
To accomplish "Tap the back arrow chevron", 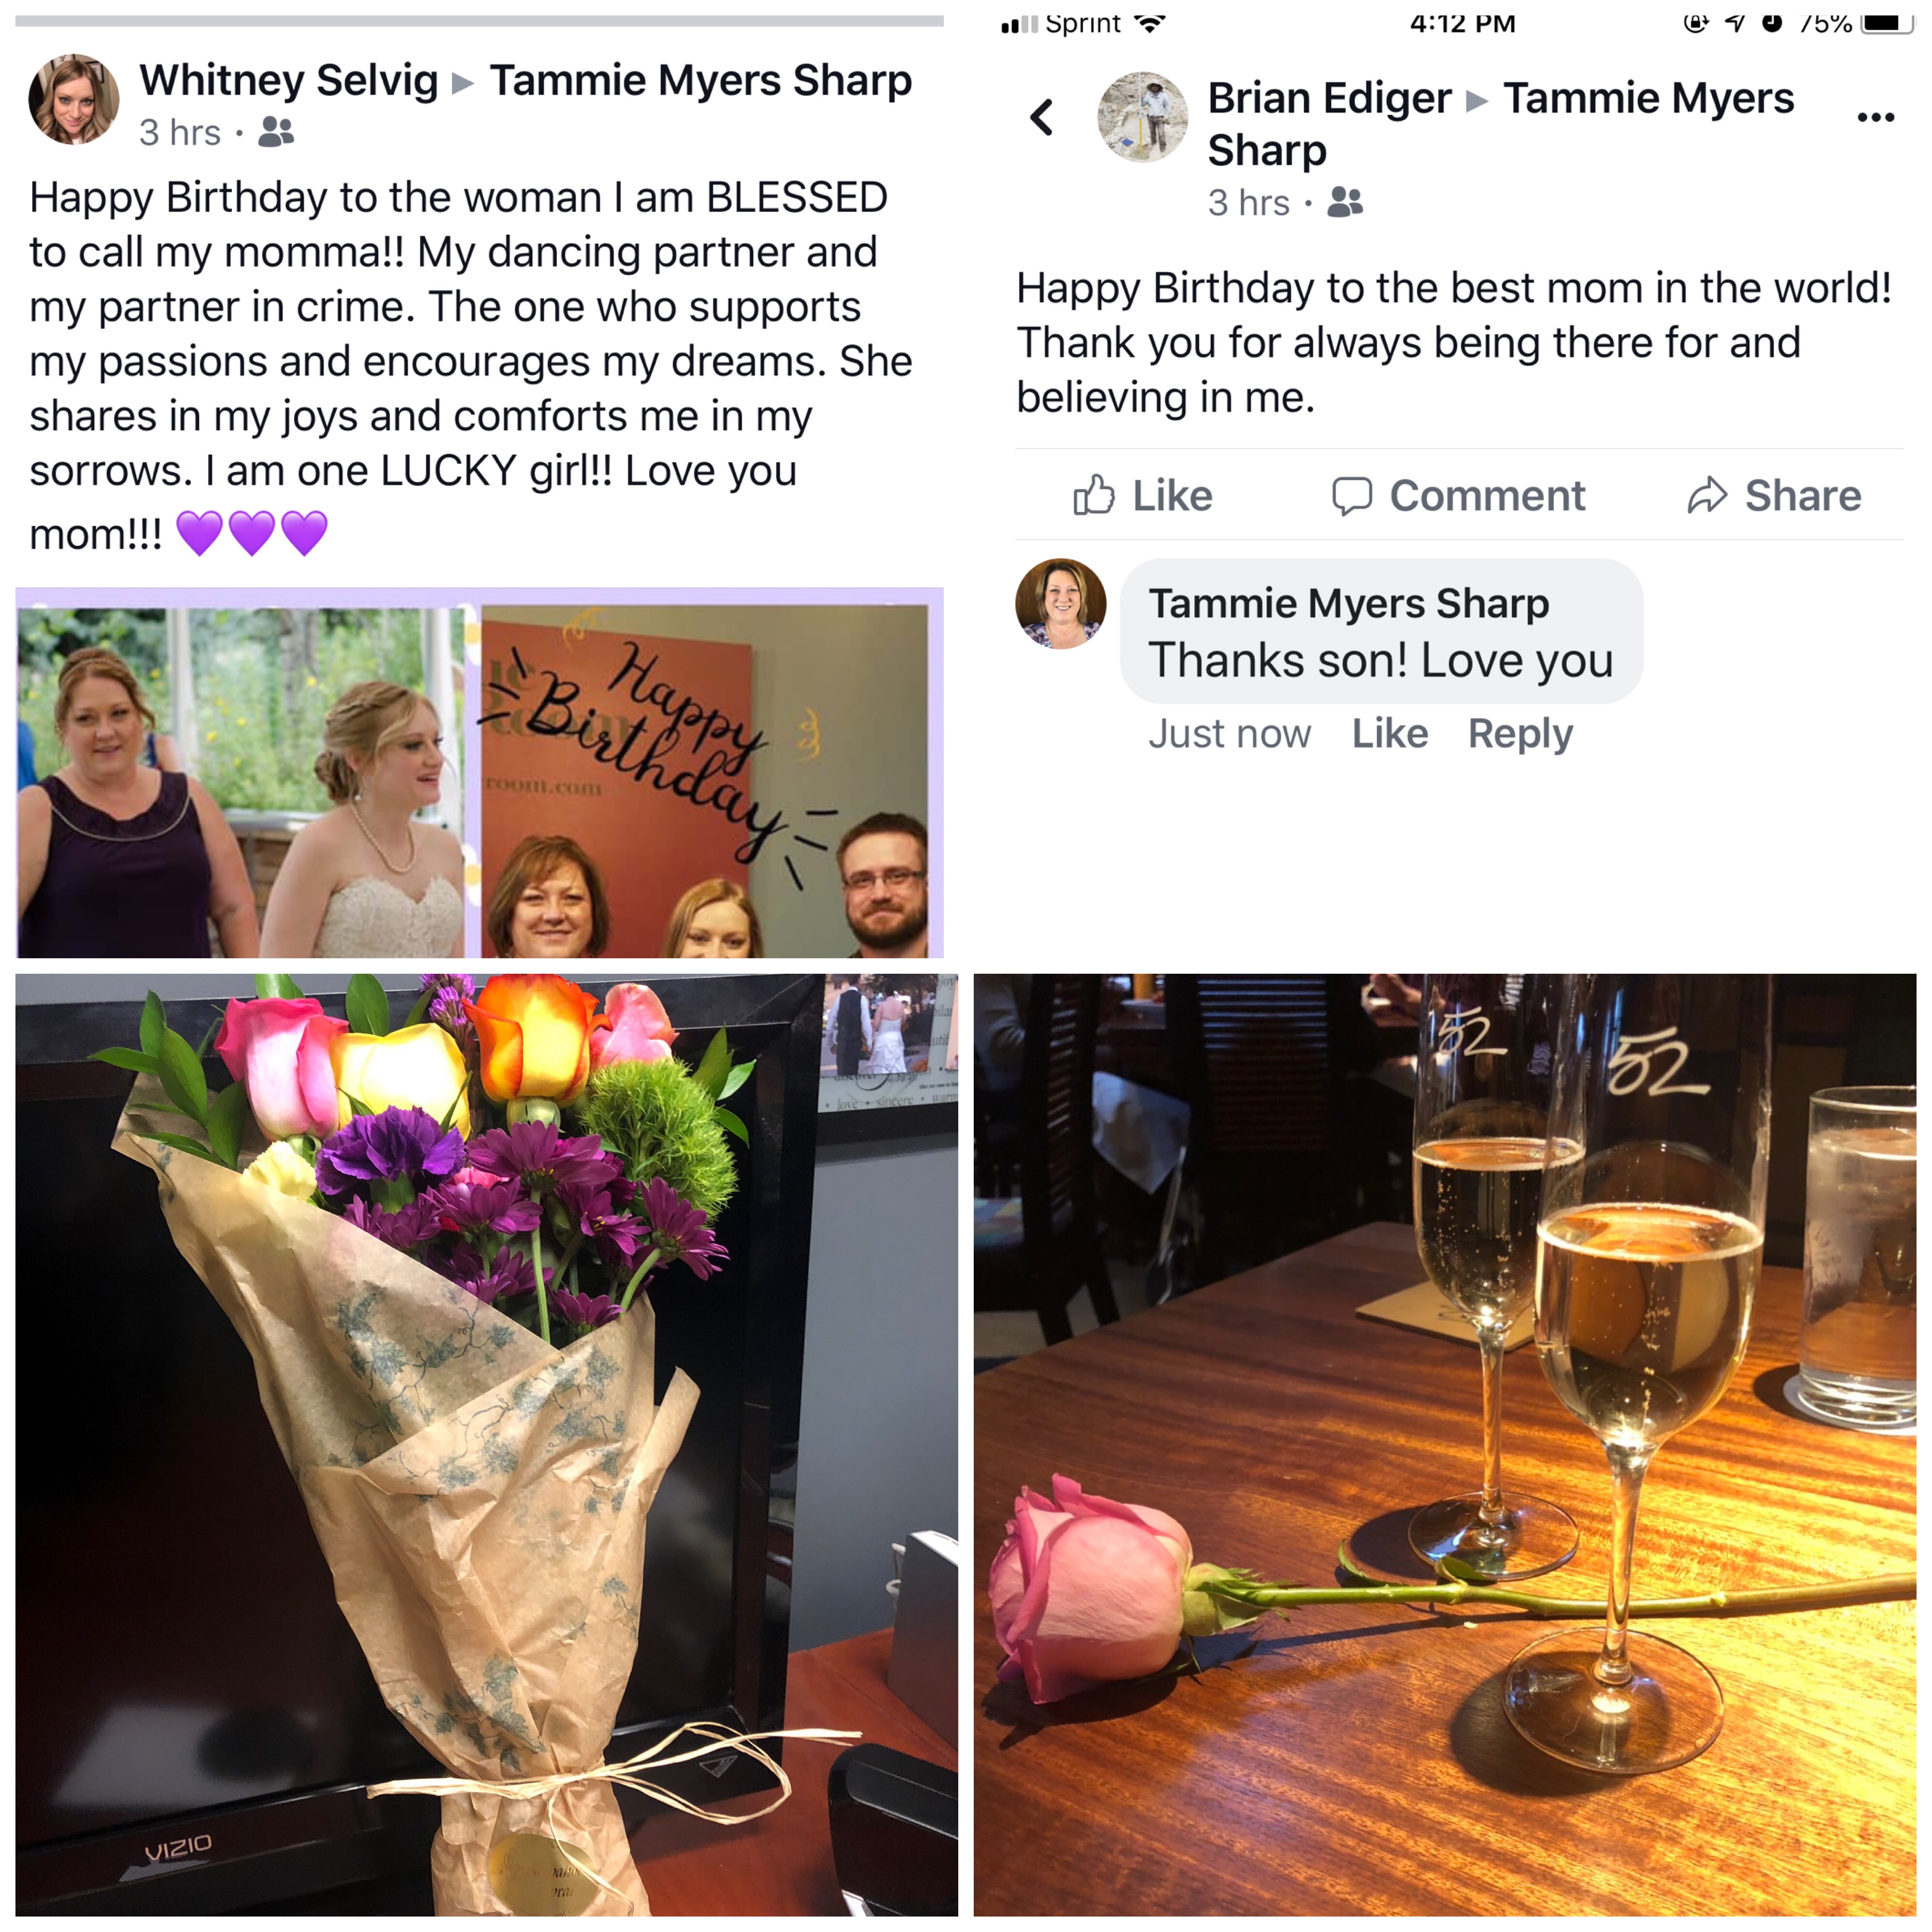I will click(x=1041, y=117).
